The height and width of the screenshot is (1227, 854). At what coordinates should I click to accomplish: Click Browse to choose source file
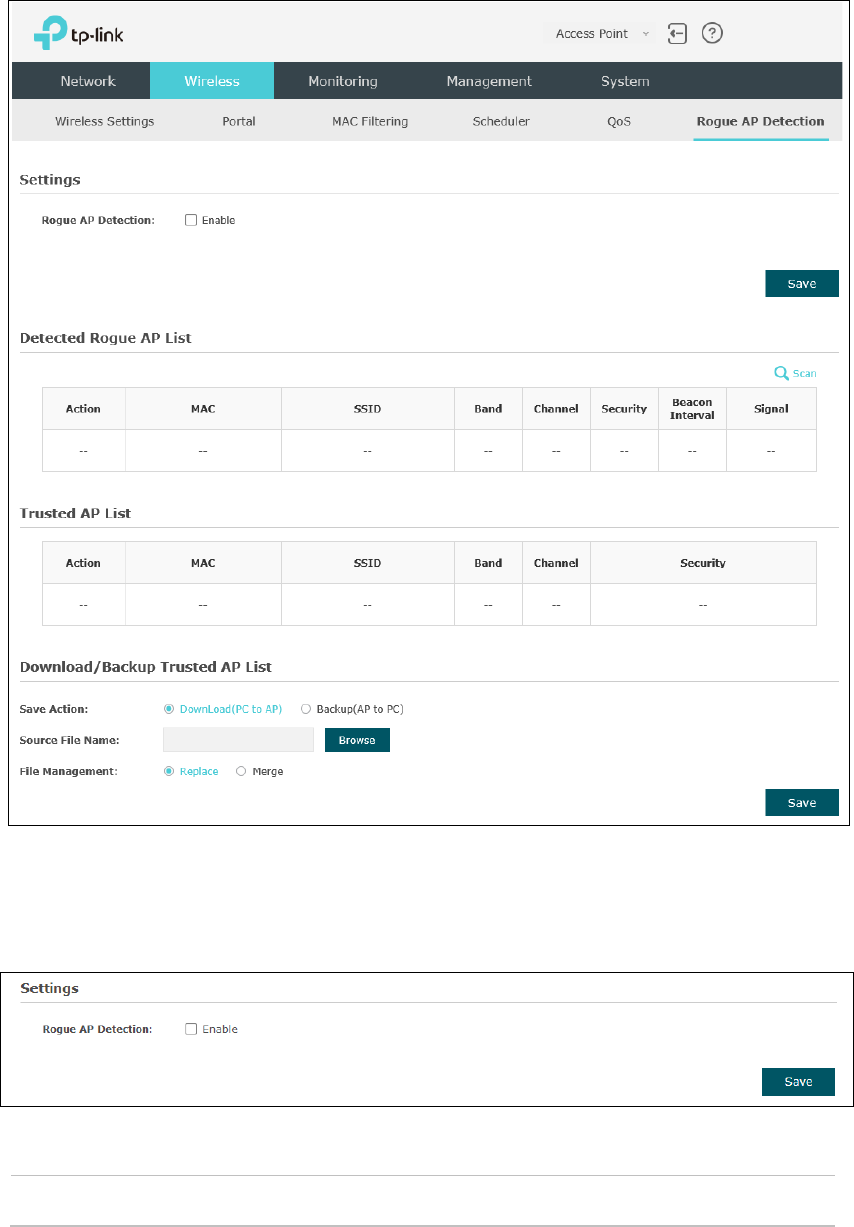coord(357,740)
